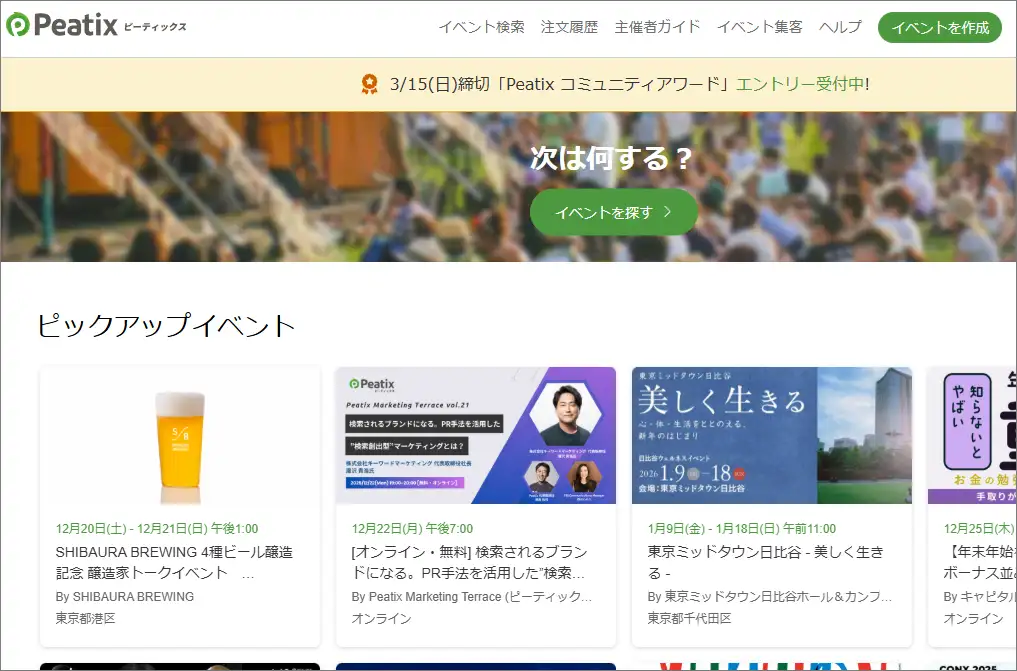Click the award medal icon in banner
The image size is (1017, 671).
coord(370,84)
